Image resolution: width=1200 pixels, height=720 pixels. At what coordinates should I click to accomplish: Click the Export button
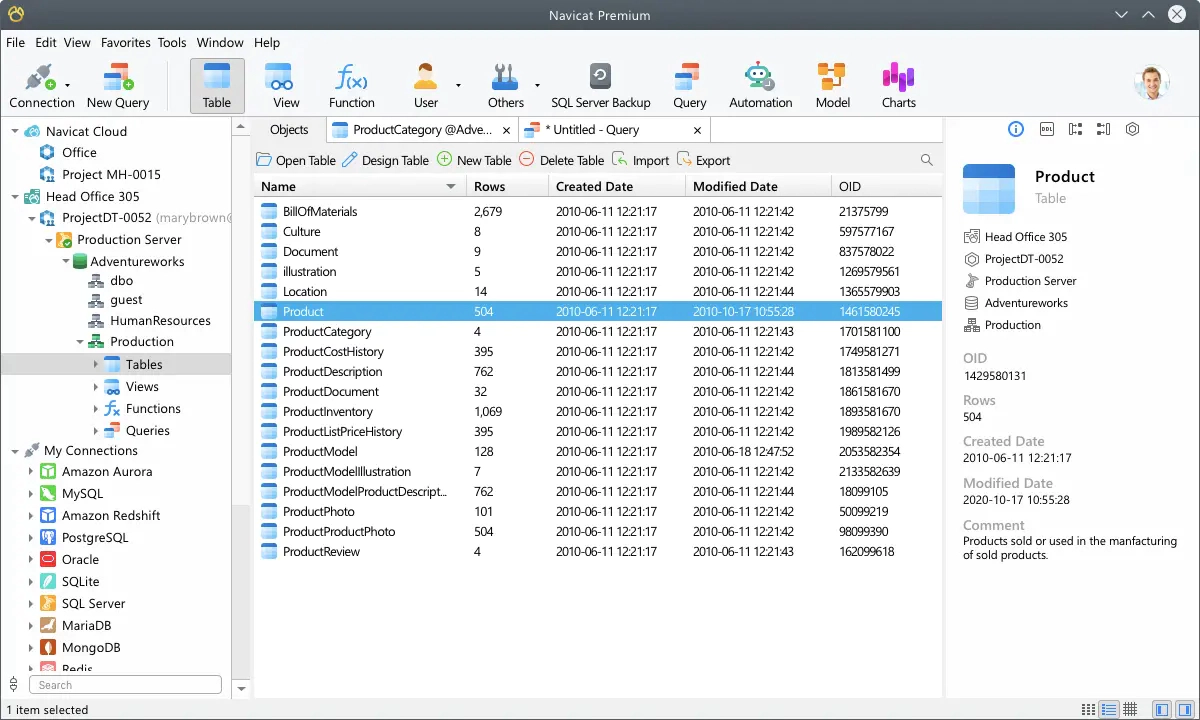click(704, 160)
